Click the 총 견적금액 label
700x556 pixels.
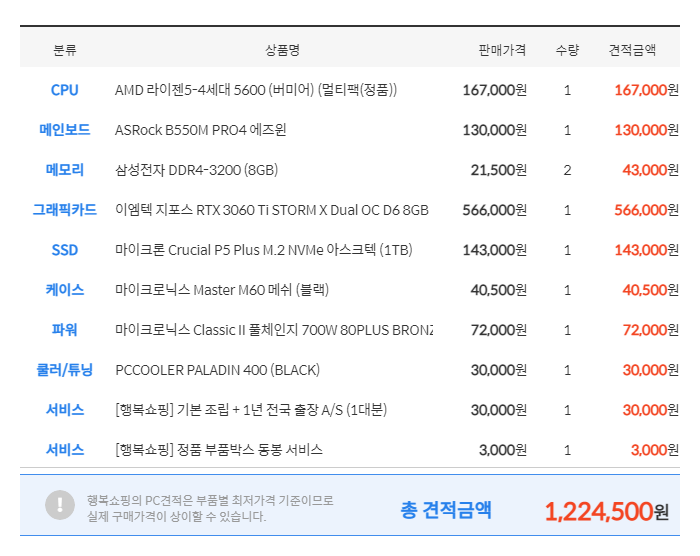(x=446, y=510)
